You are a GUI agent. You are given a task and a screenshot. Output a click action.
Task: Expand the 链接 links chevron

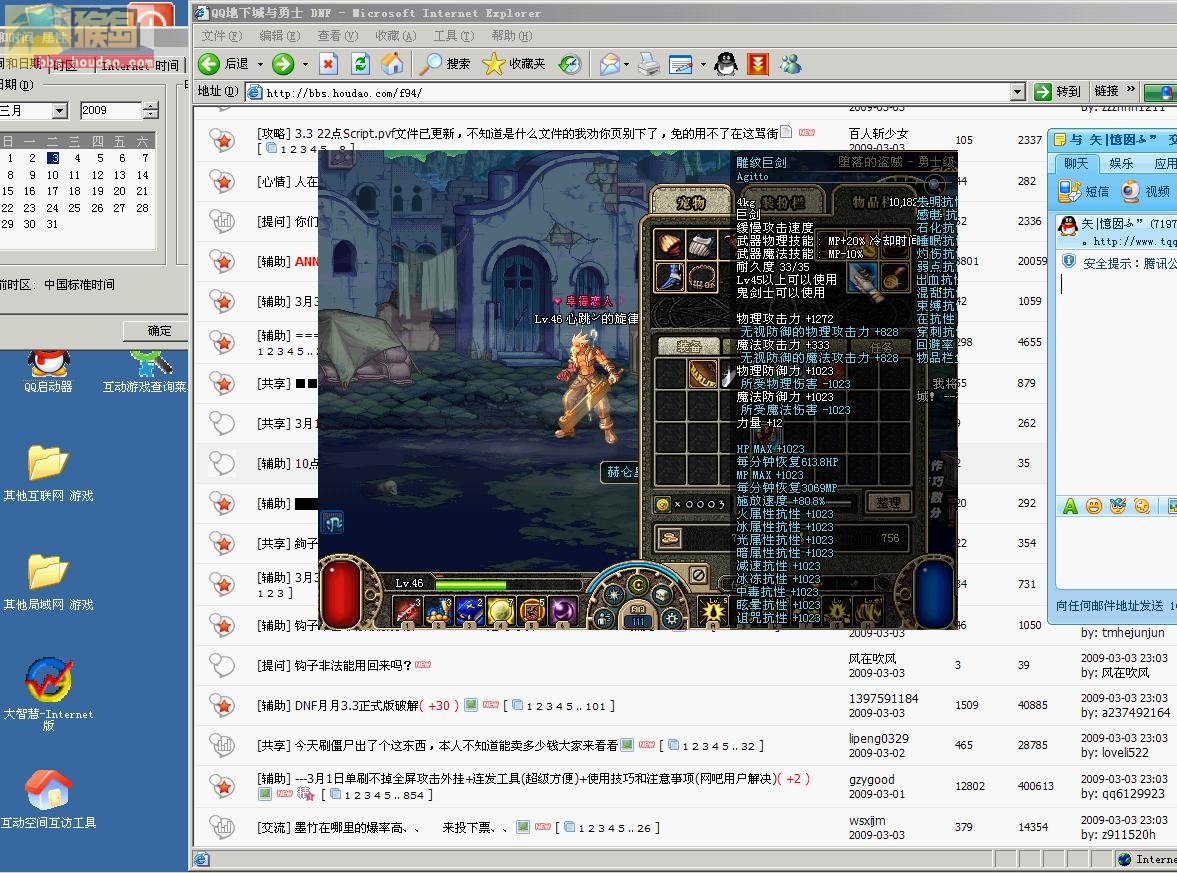click(x=1131, y=90)
